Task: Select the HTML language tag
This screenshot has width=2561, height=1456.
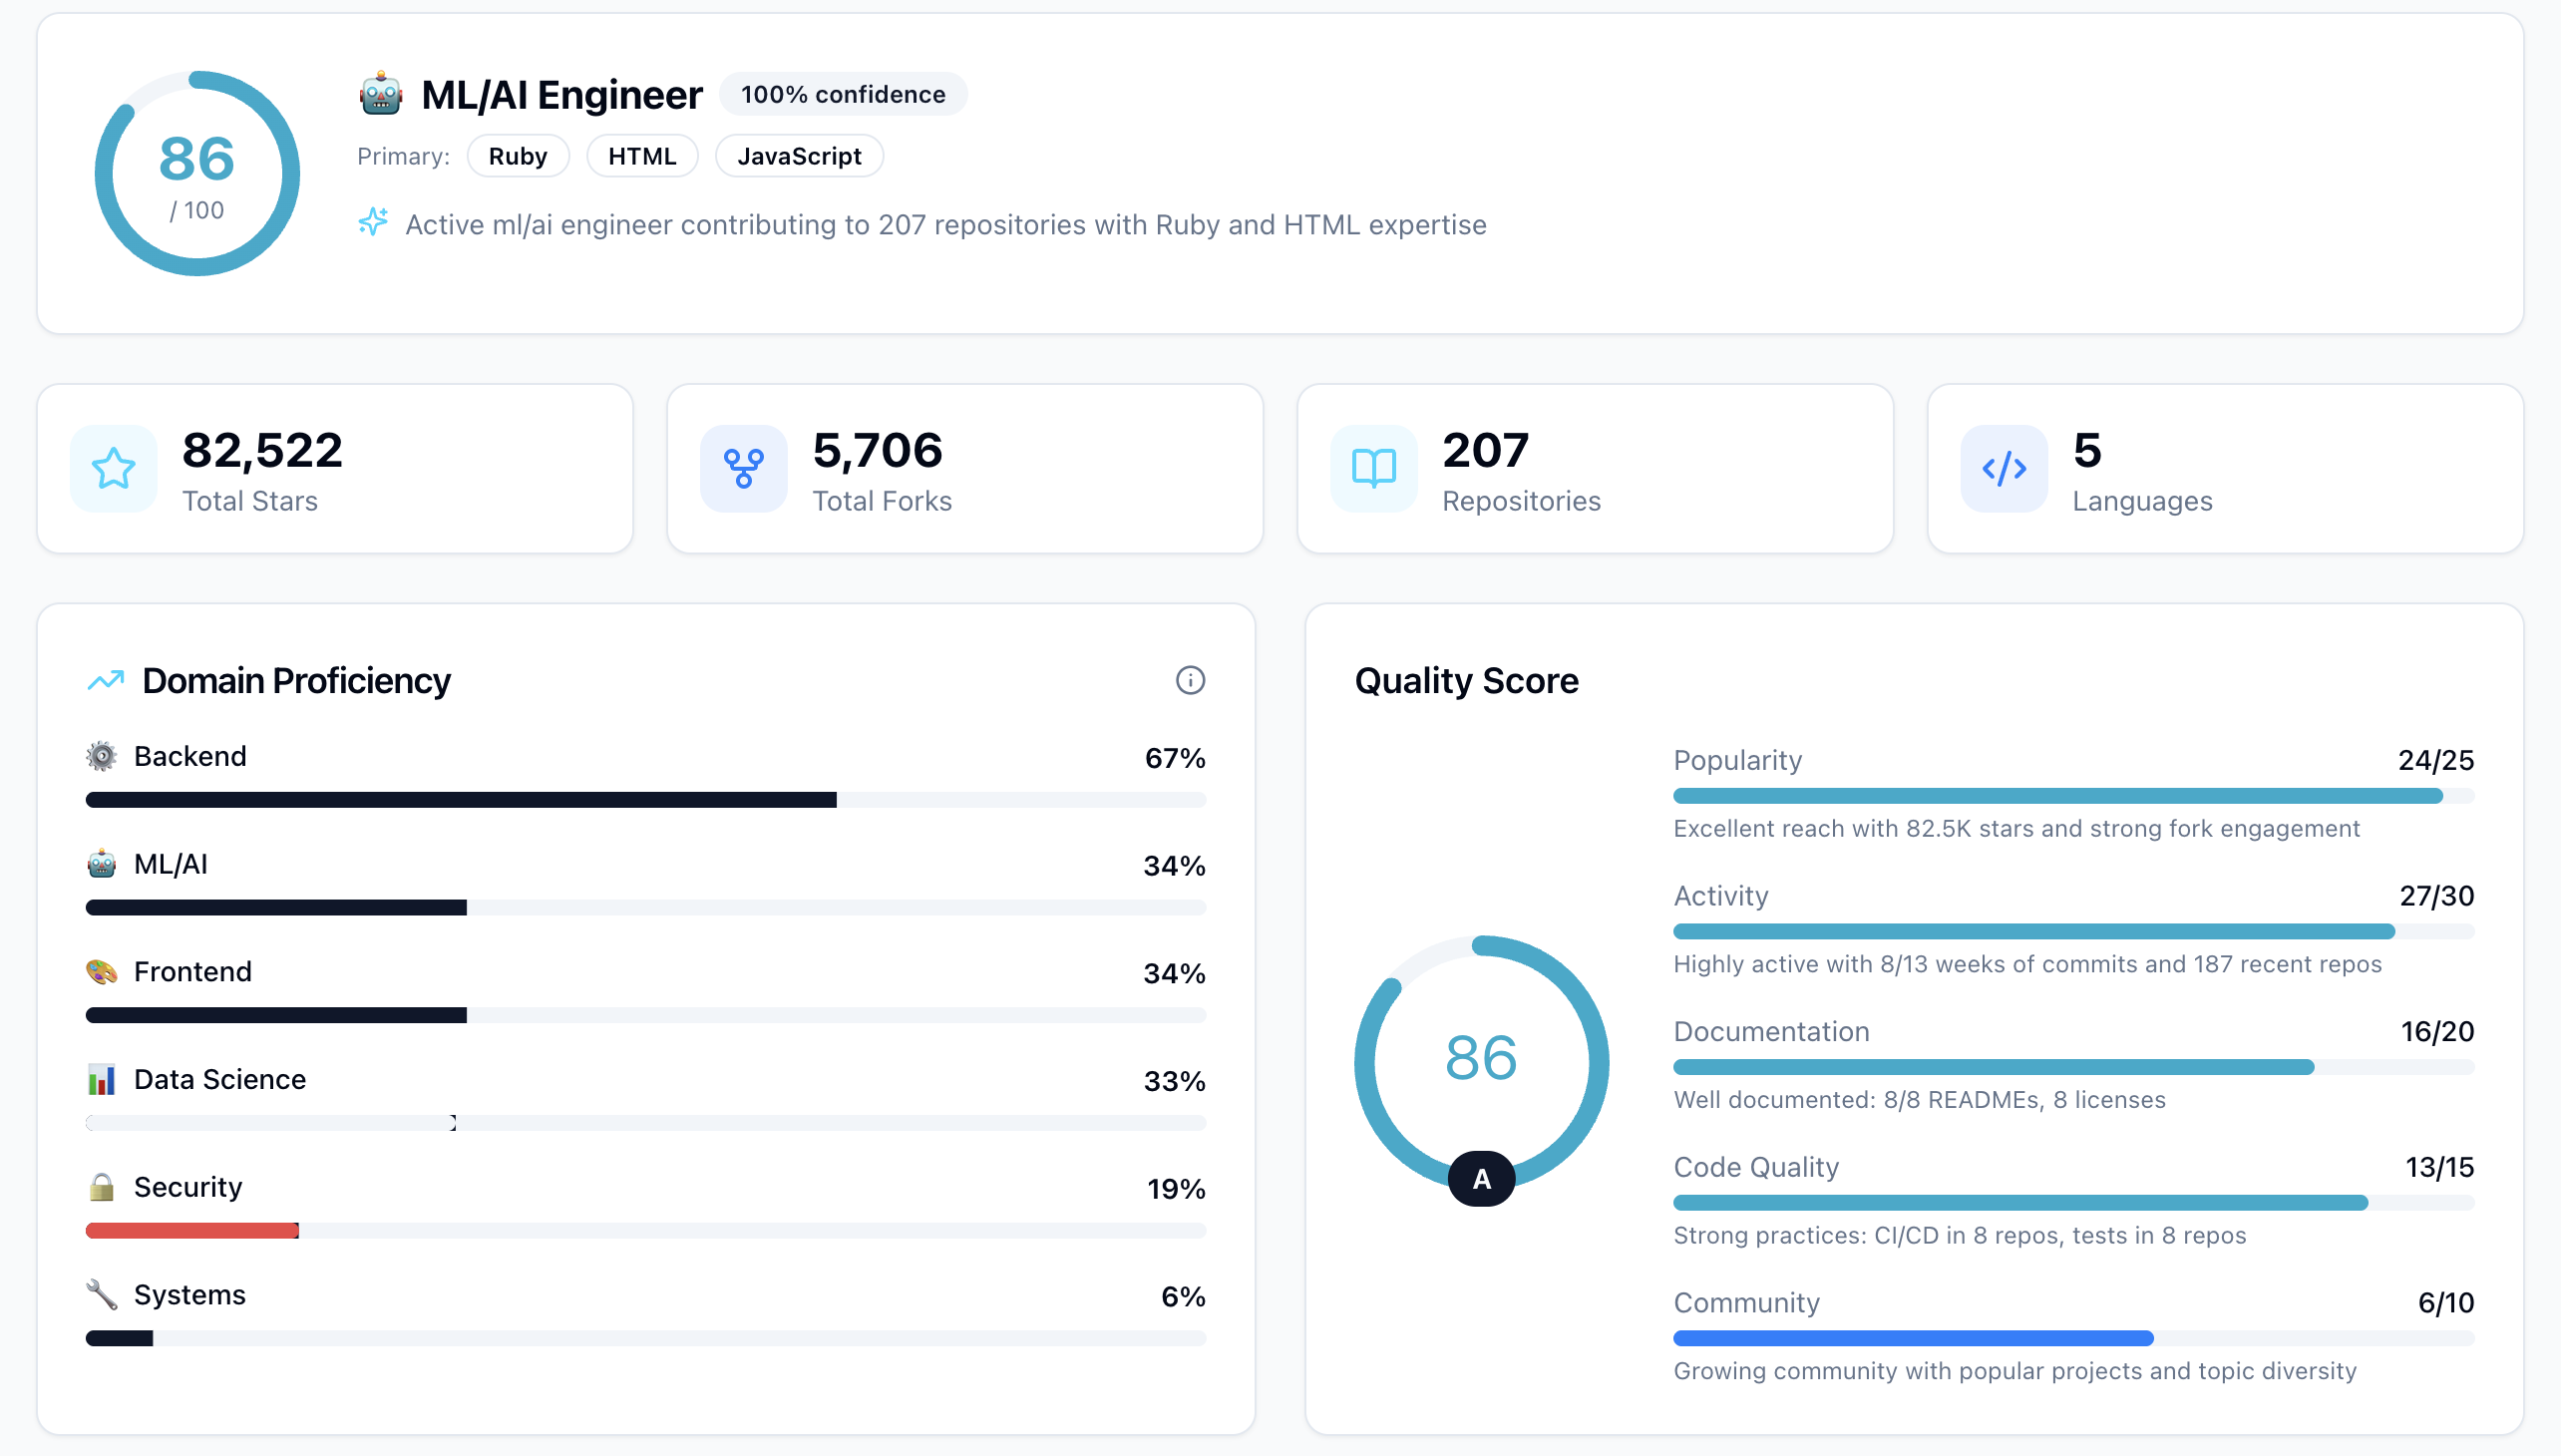Action: click(641, 156)
